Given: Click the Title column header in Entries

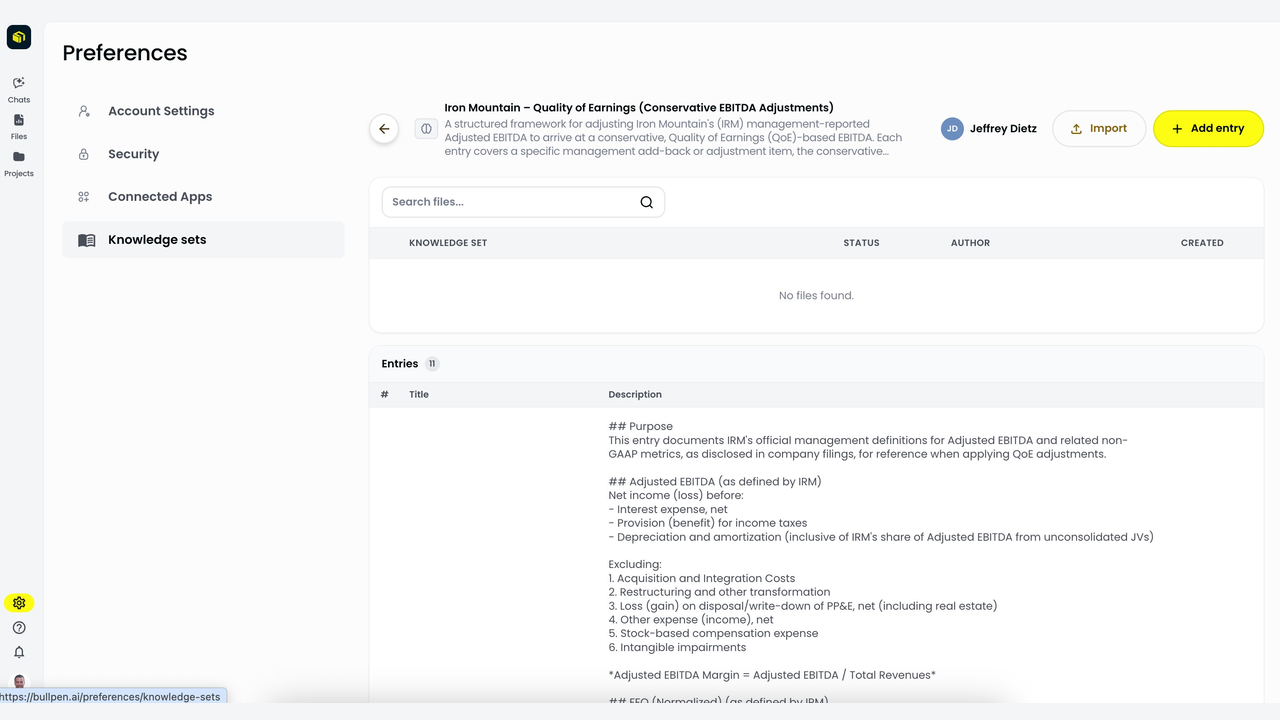Looking at the screenshot, I should click(419, 395).
